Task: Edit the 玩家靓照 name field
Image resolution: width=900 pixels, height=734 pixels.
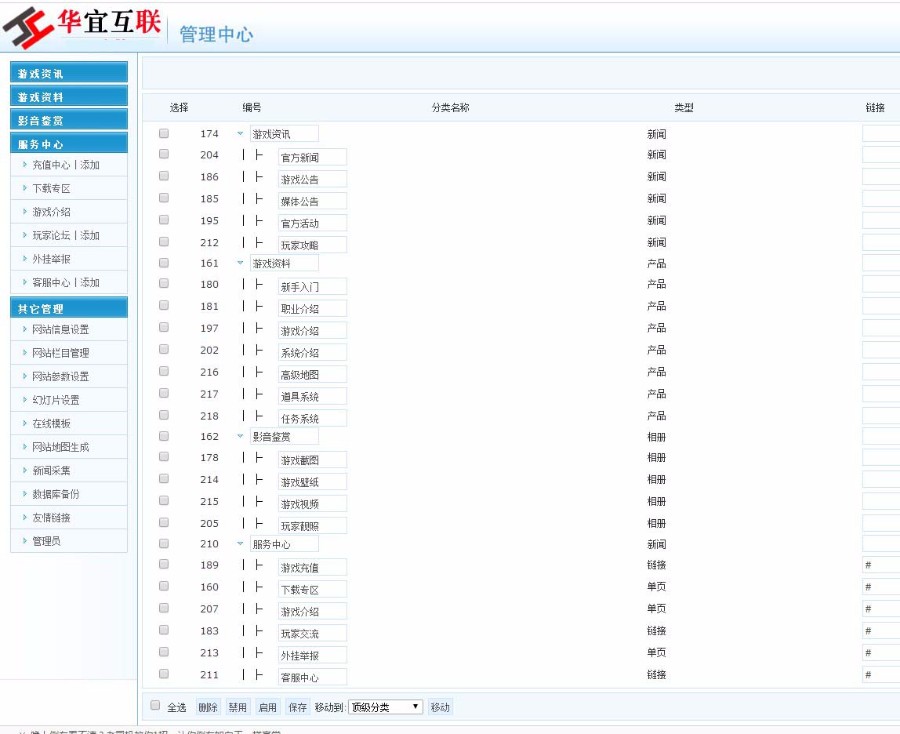Action: tap(312, 525)
